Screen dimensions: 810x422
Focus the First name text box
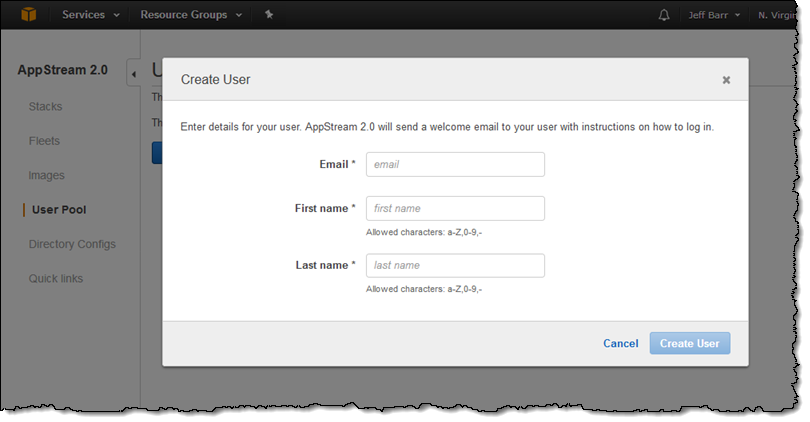point(455,208)
